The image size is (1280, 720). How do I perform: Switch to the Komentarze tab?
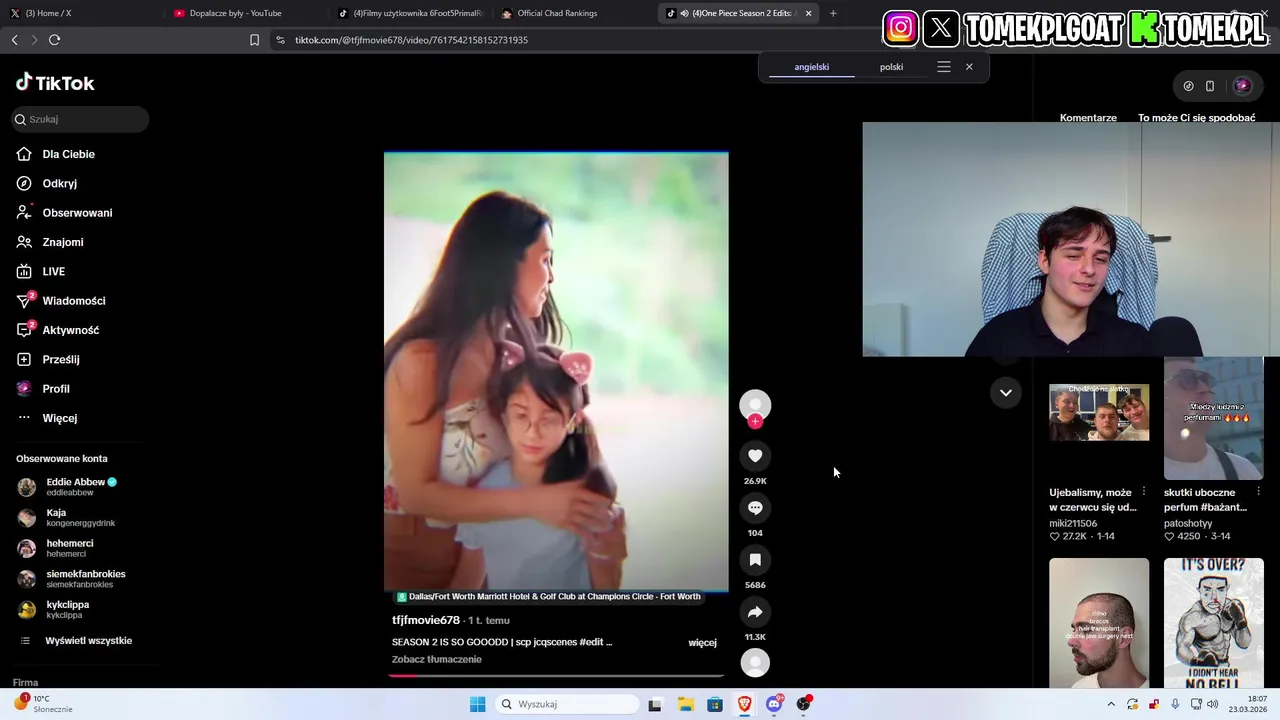[1088, 118]
